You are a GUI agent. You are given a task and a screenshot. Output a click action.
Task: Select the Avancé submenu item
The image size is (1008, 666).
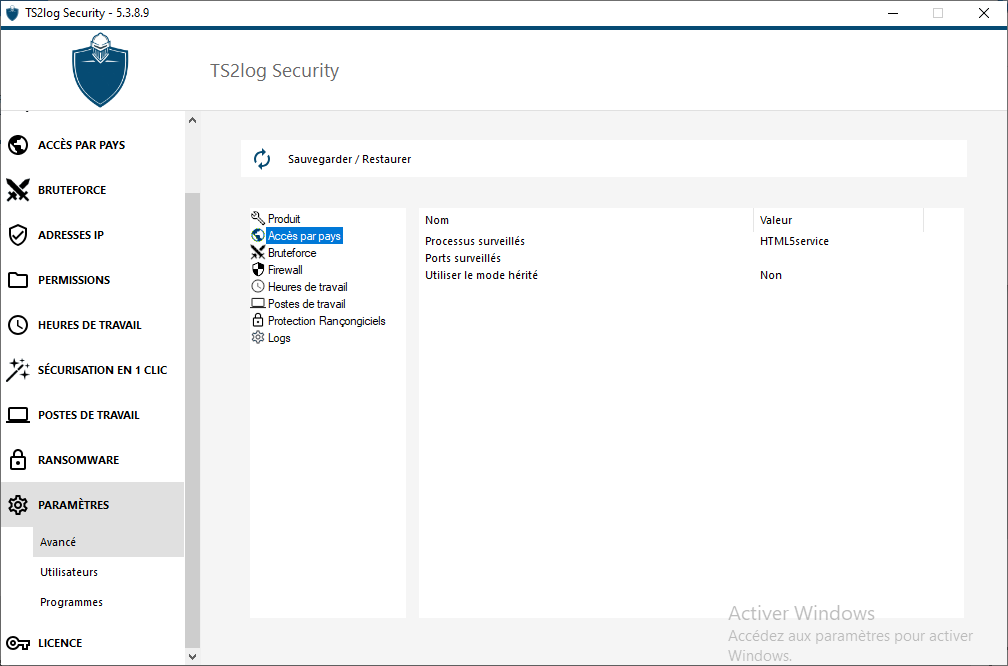(108, 542)
